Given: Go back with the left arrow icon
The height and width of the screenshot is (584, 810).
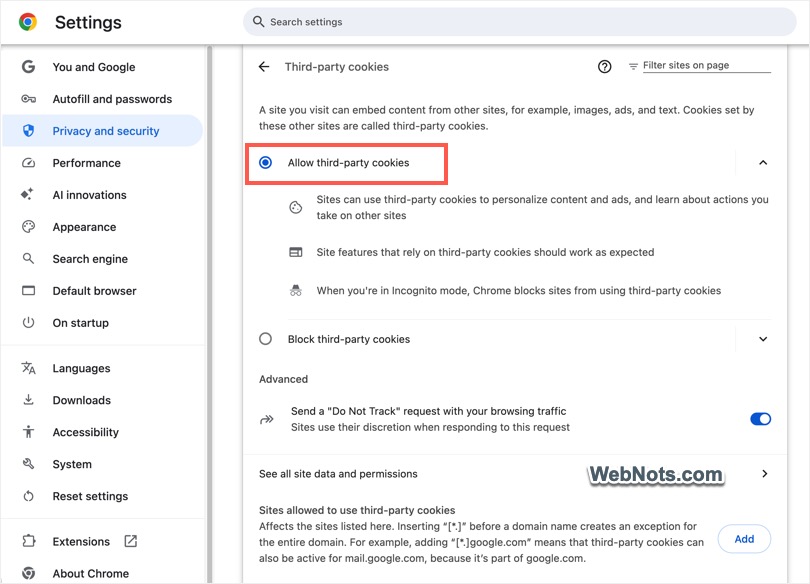Looking at the screenshot, I should pyautogui.click(x=264, y=67).
